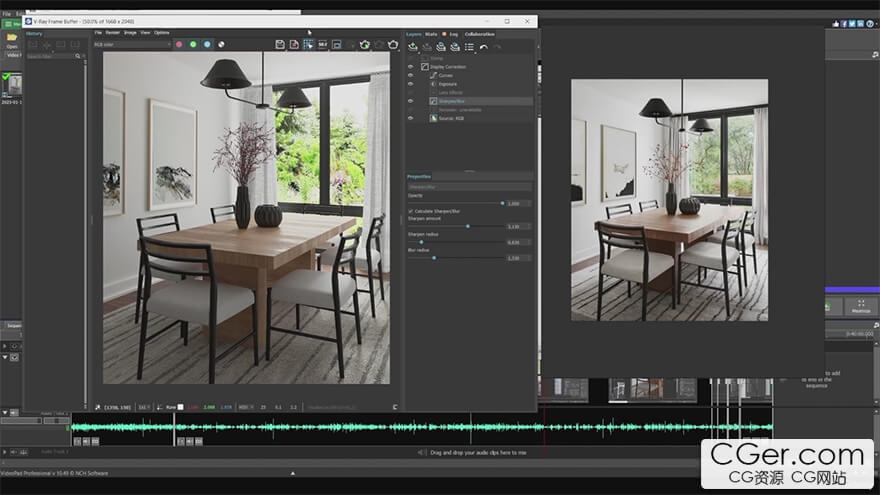
Task: Click the load layer tree preset icon
Action: tap(455, 47)
